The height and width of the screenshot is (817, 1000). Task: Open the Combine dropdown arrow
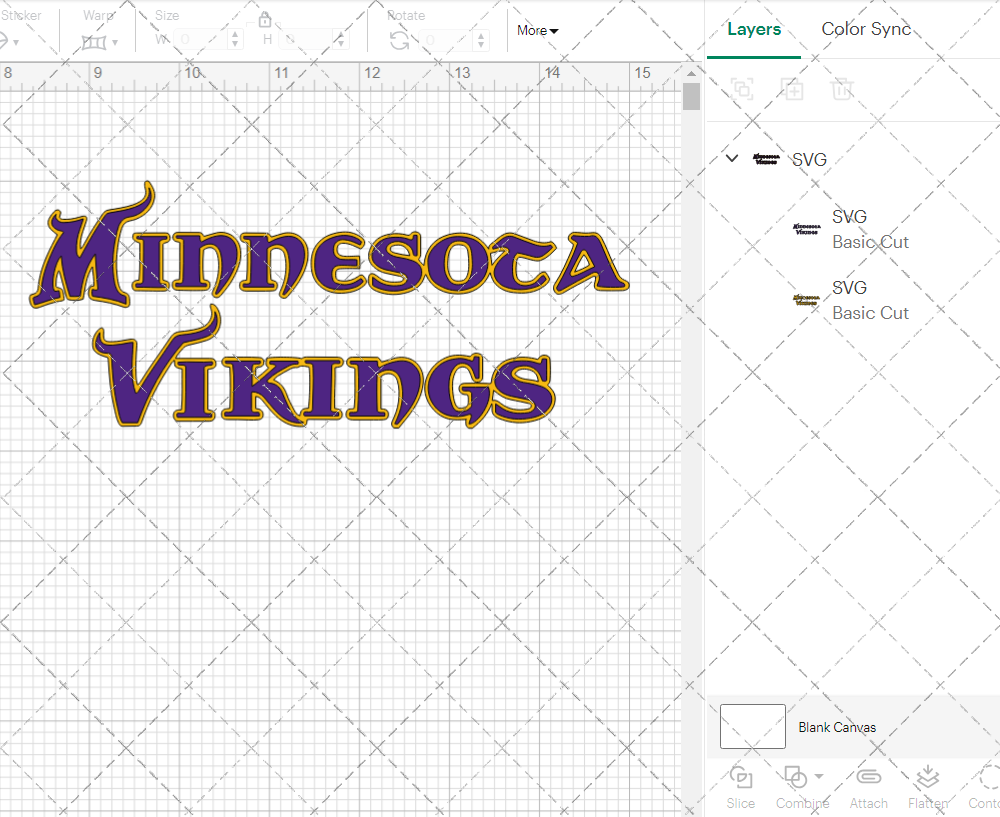click(x=819, y=776)
